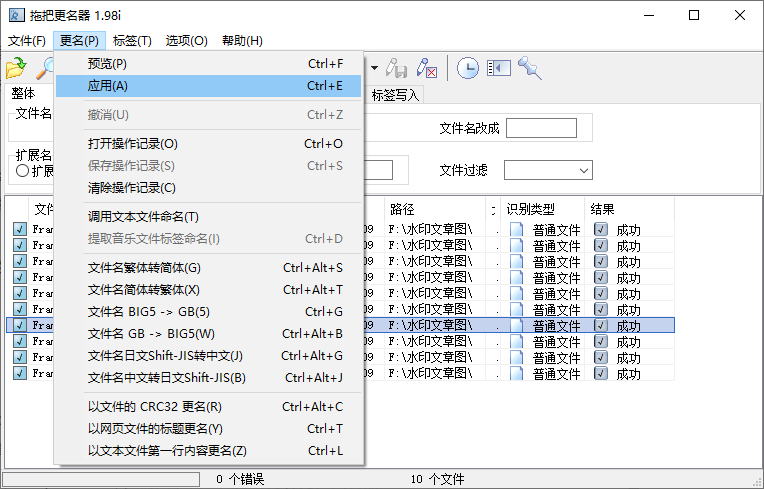This screenshot has height=489, width=764.
Task: Click the magnifier preview toolbar icon
Action: (45, 68)
